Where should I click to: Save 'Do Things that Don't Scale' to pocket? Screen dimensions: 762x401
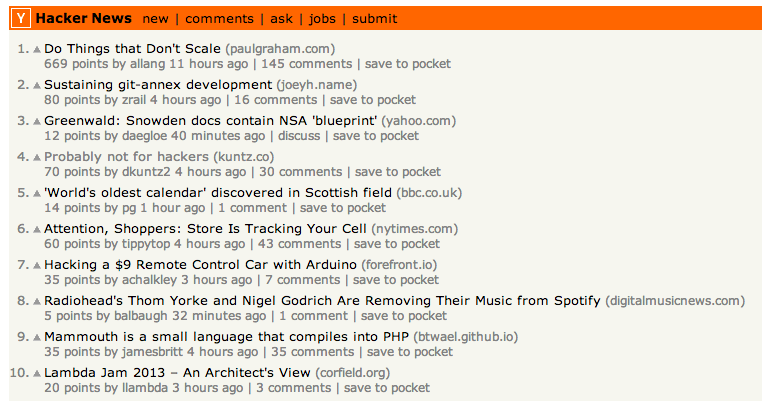(408, 64)
